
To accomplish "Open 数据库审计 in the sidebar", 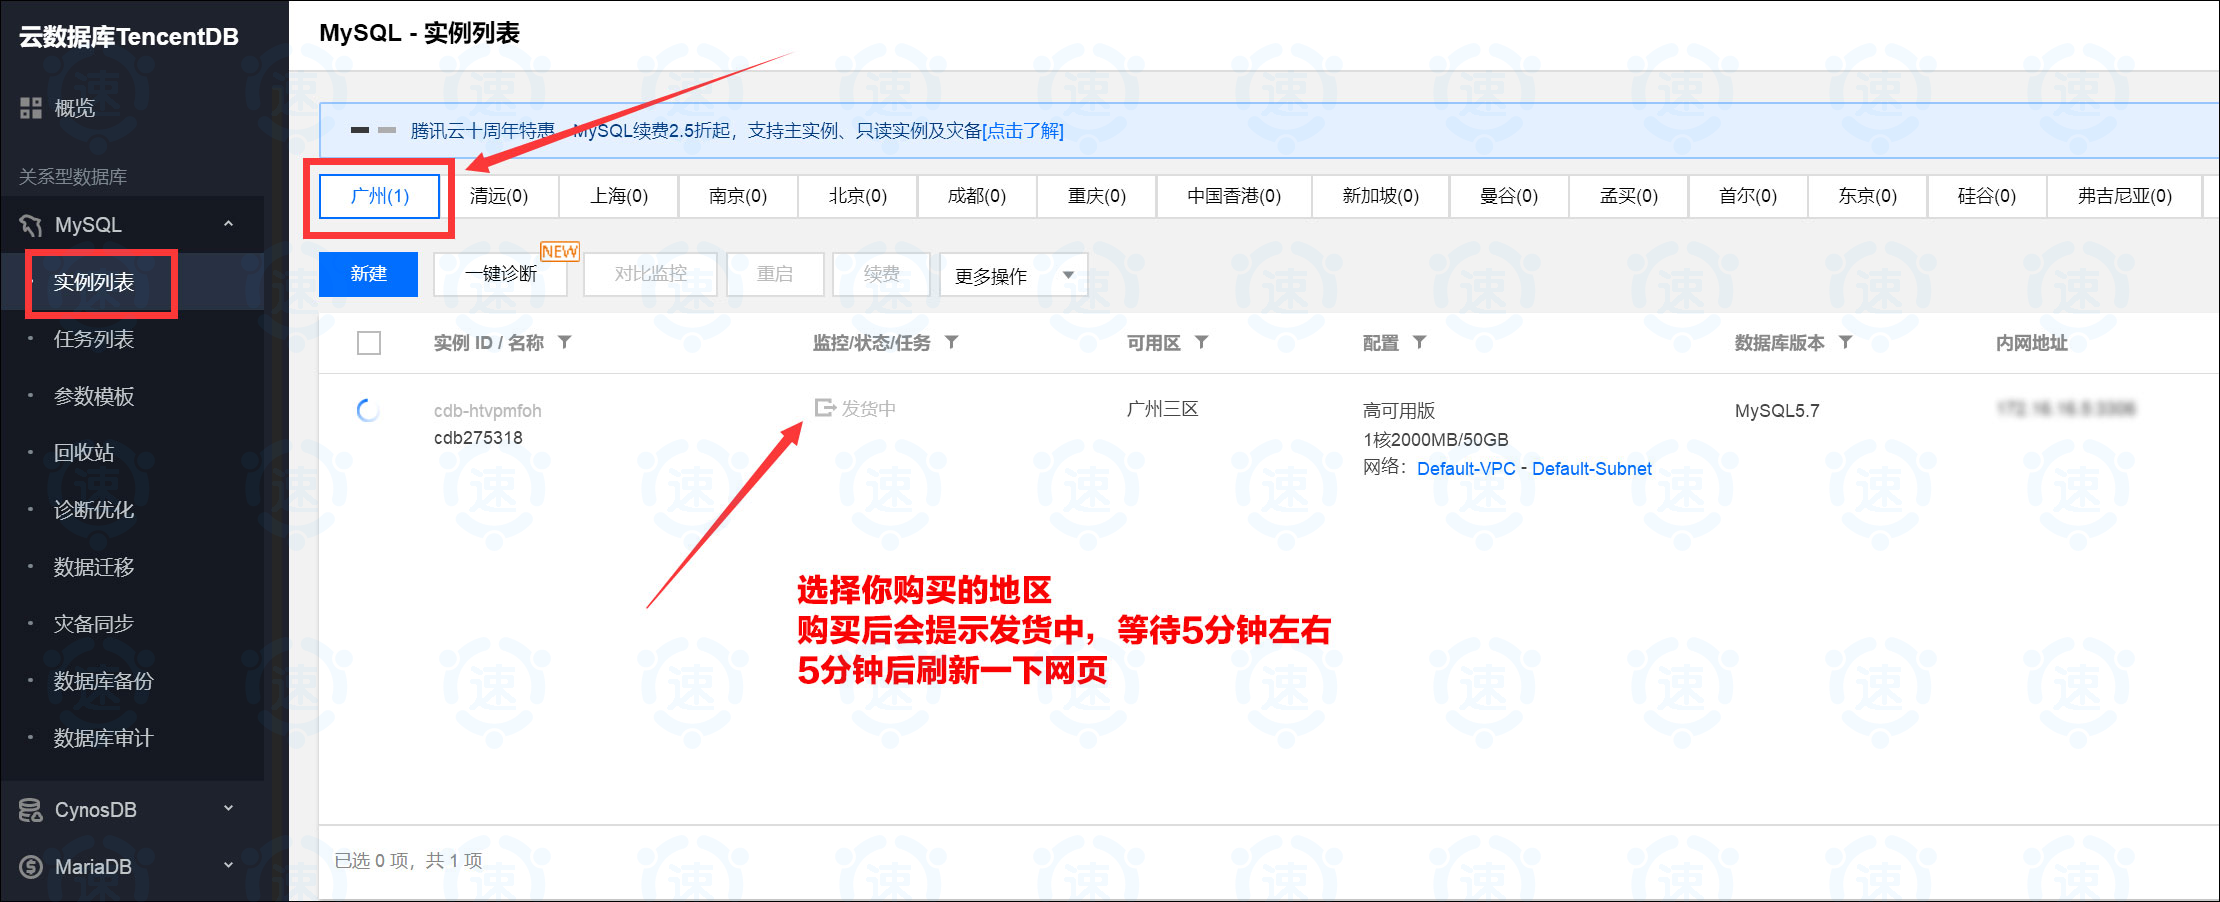I will coord(104,738).
